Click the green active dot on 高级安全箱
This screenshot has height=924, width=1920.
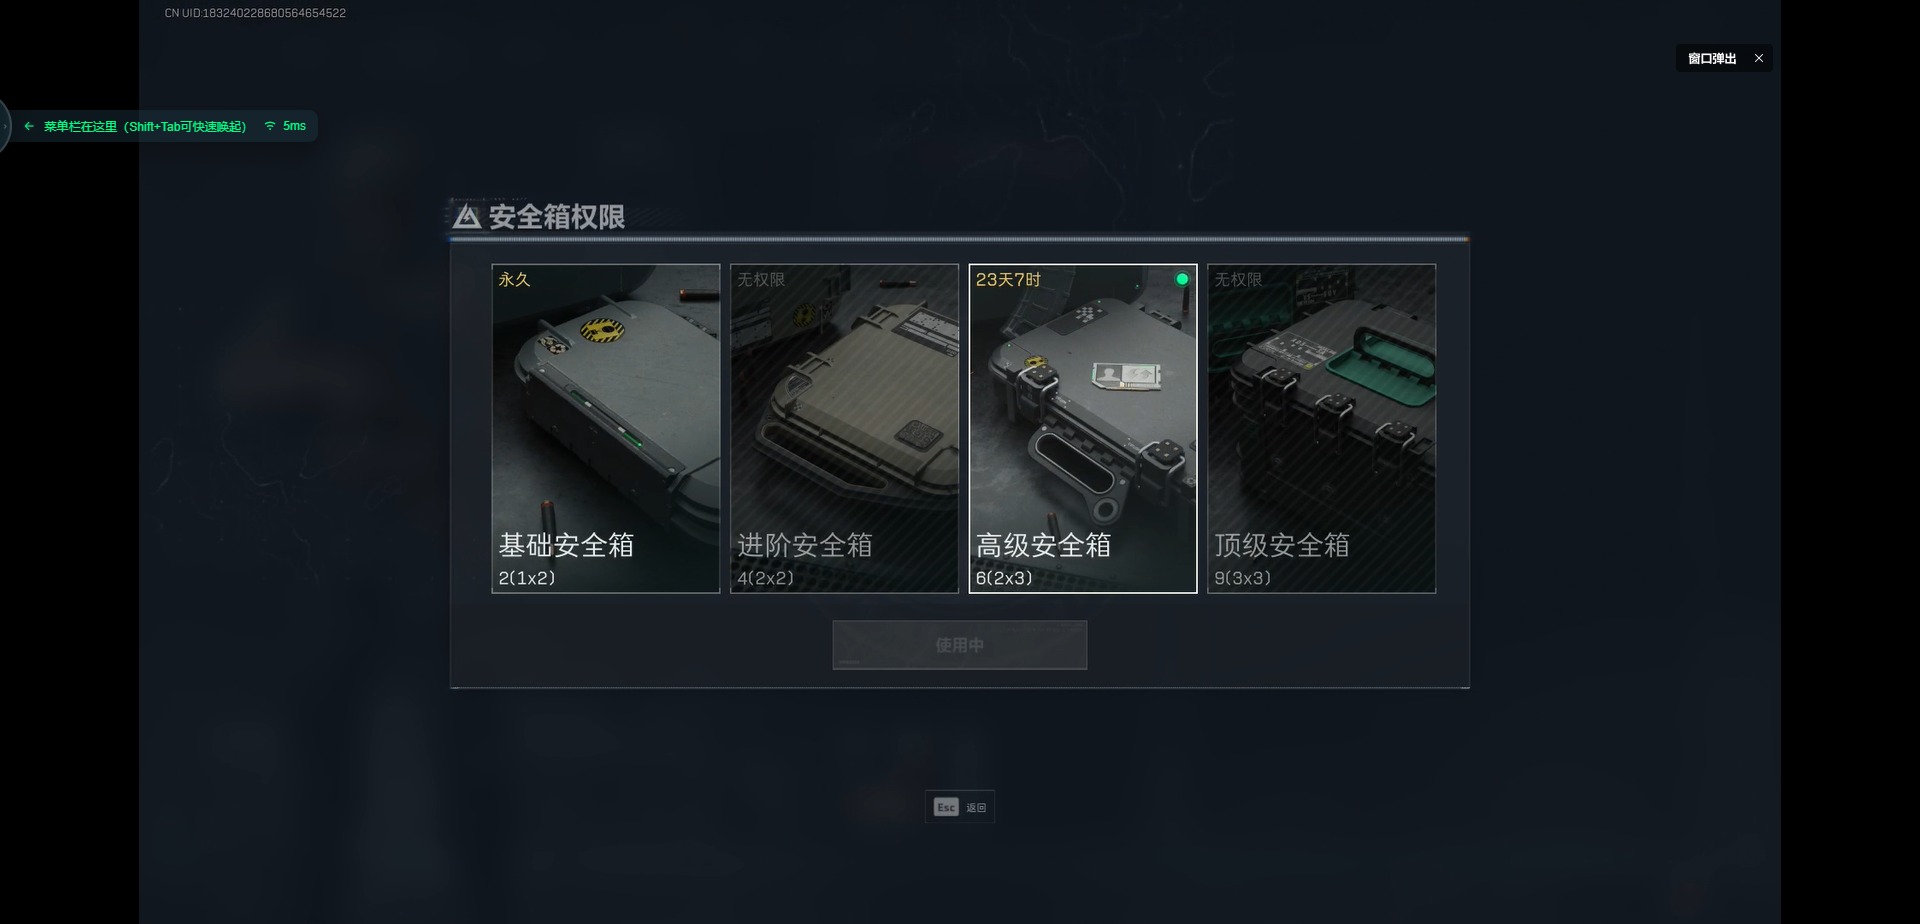[x=1182, y=279]
